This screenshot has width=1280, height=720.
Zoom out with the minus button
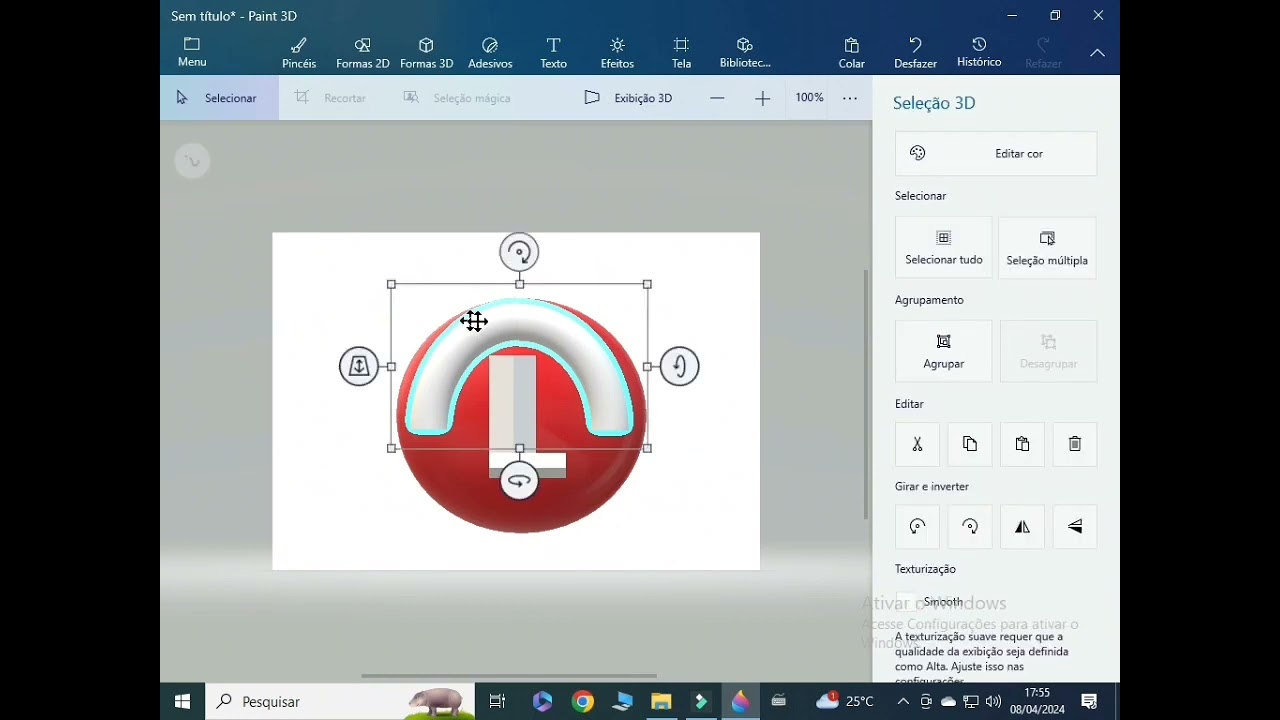coord(717,98)
